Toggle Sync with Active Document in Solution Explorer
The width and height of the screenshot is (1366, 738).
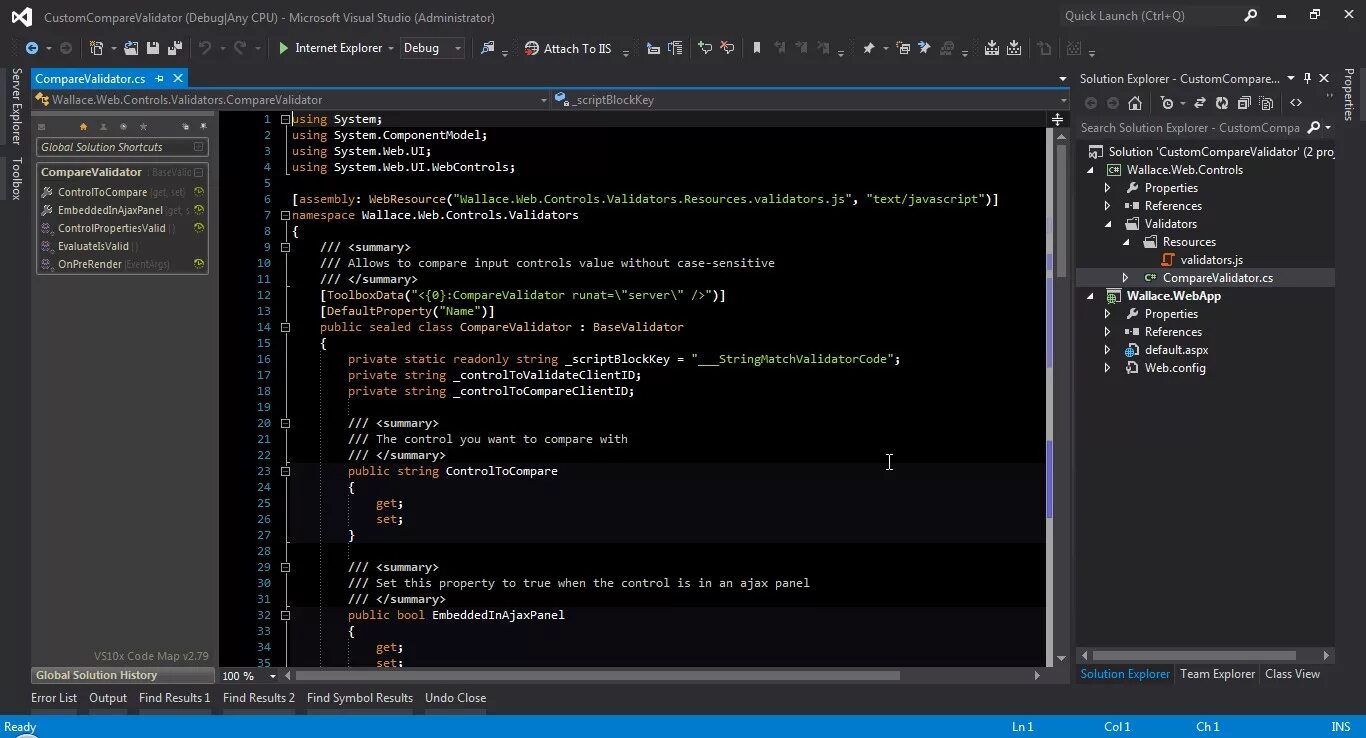click(x=1200, y=103)
